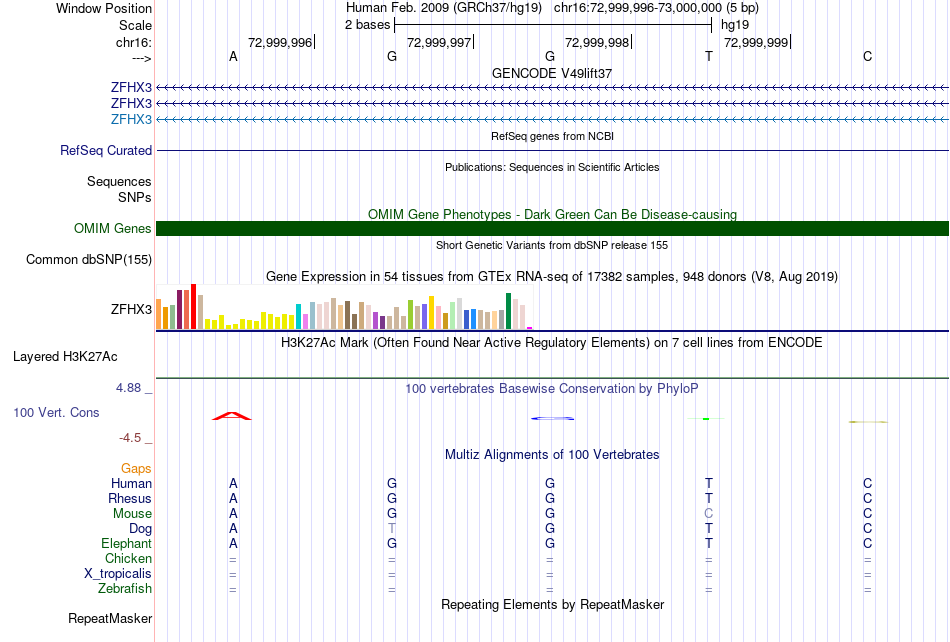Click the light-blue ZFHX3 transcript label
Viewport: 950px width, 642px height.
pyautogui.click(x=131, y=119)
